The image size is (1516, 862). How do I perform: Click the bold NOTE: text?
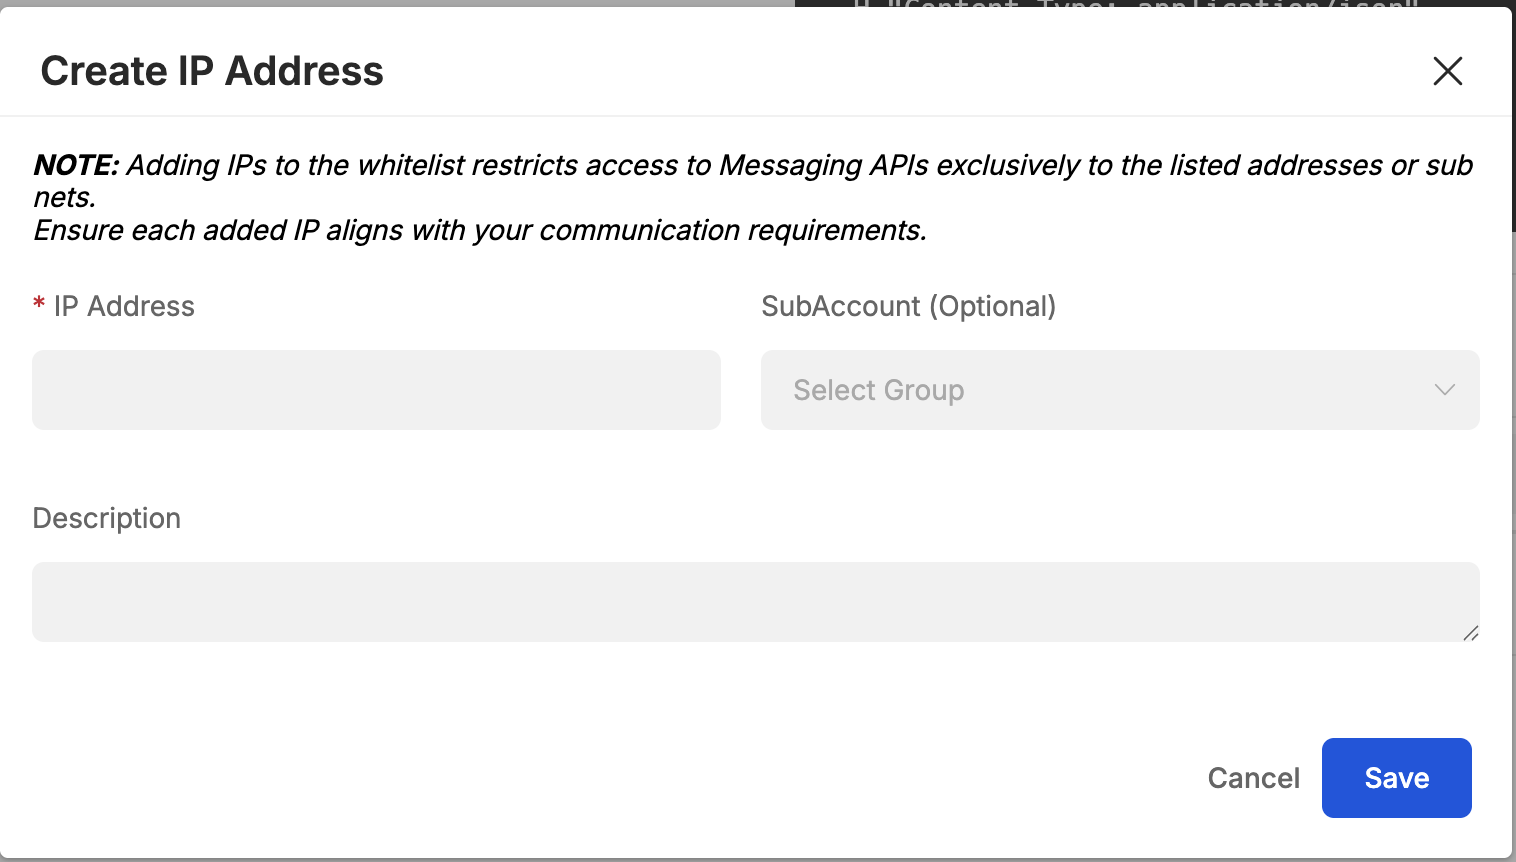click(x=76, y=165)
